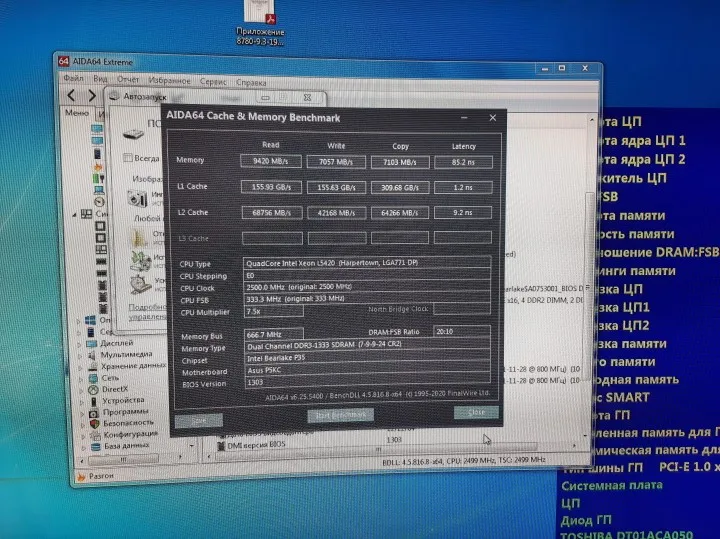
Task: Click the Memory Copy value 7103 MB/s
Action: [x=400, y=163]
